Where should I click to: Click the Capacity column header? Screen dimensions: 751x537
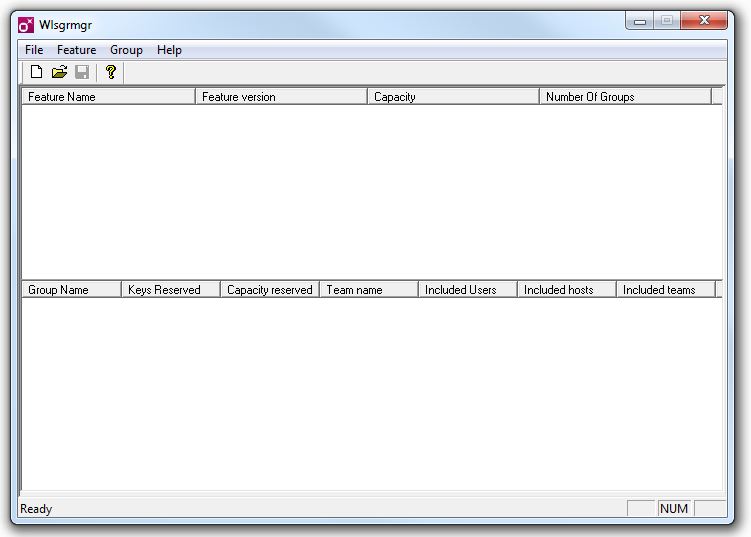(x=453, y=97)
